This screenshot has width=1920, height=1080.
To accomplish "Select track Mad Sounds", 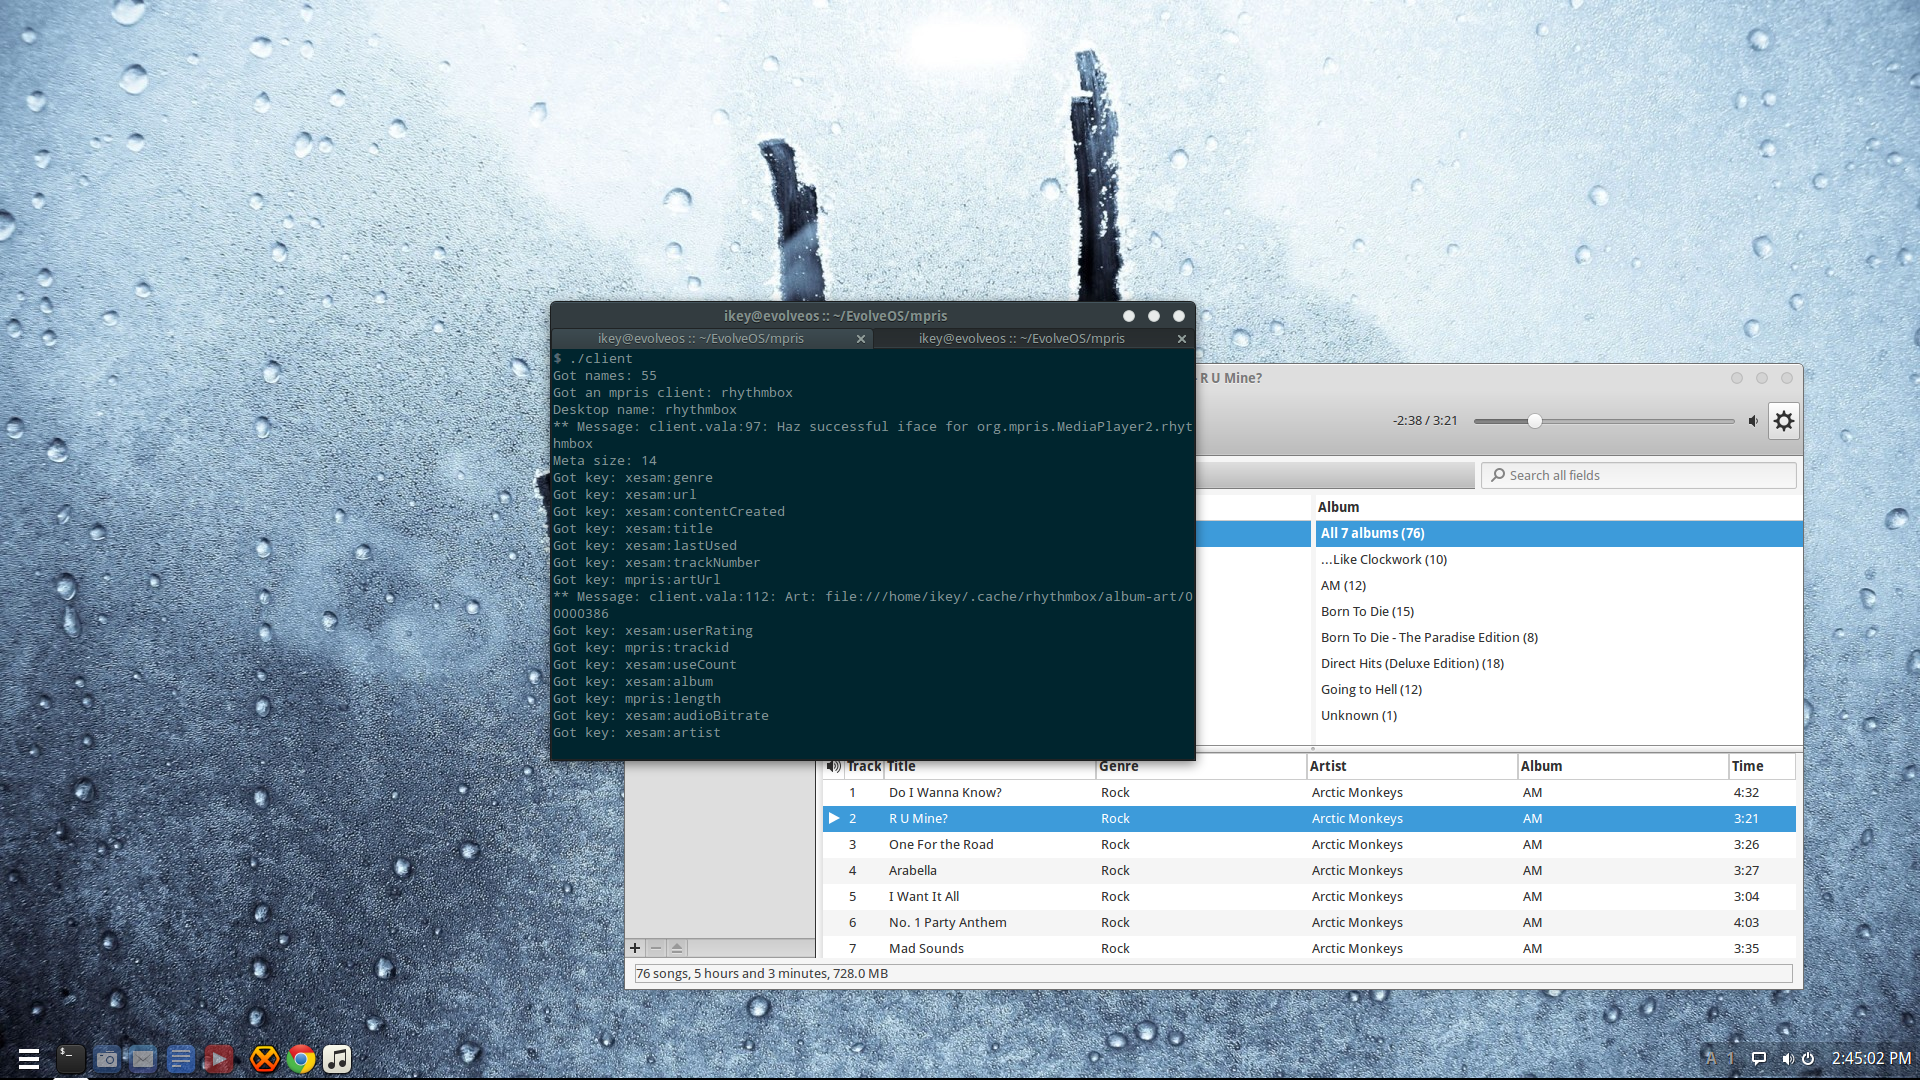I will pos(1309,948).
